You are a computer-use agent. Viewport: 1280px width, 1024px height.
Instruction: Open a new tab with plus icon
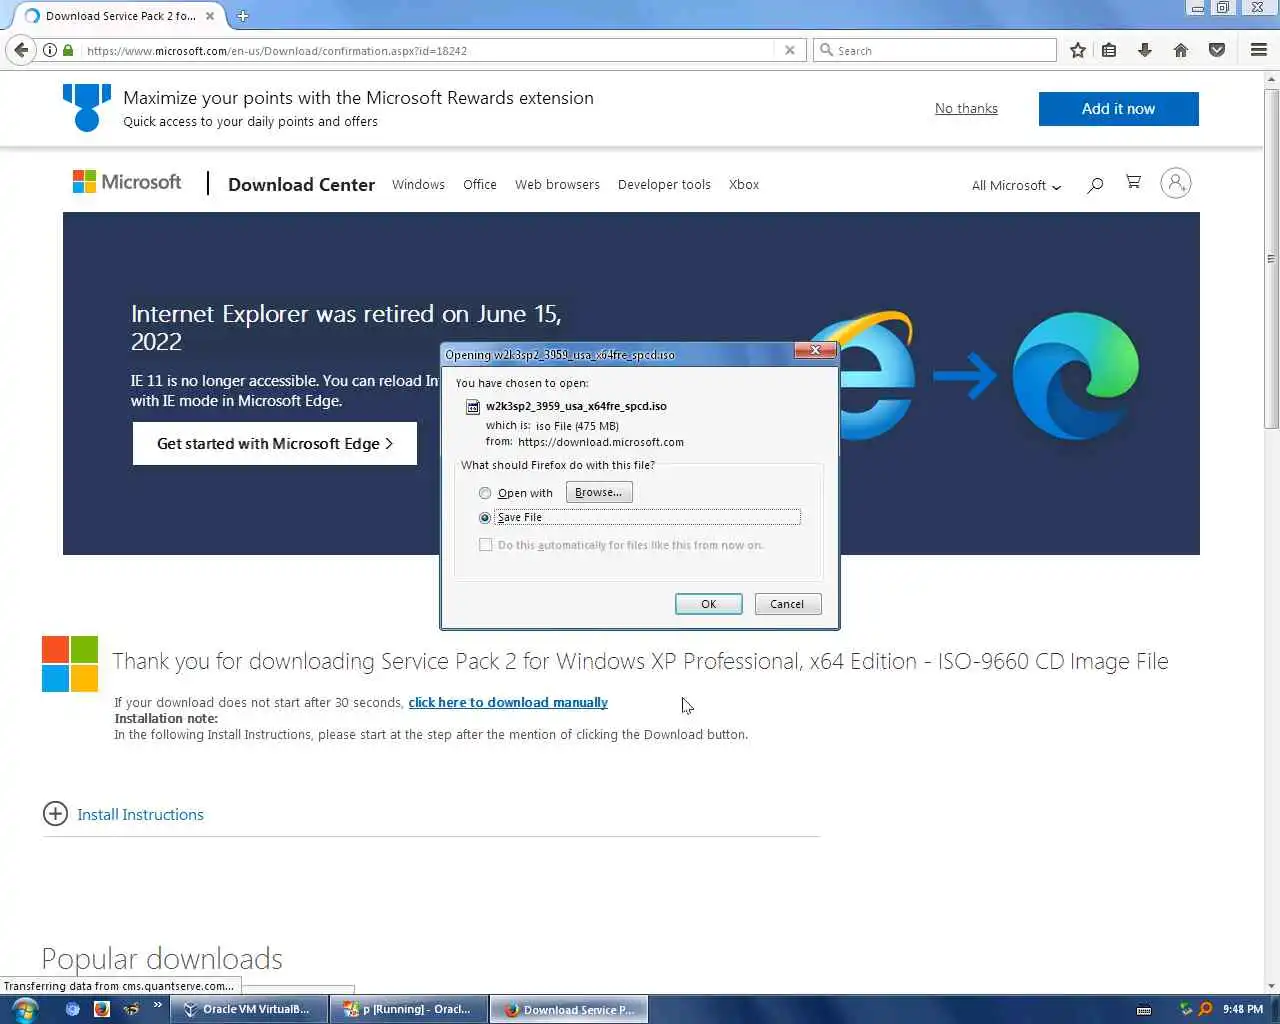242,16
